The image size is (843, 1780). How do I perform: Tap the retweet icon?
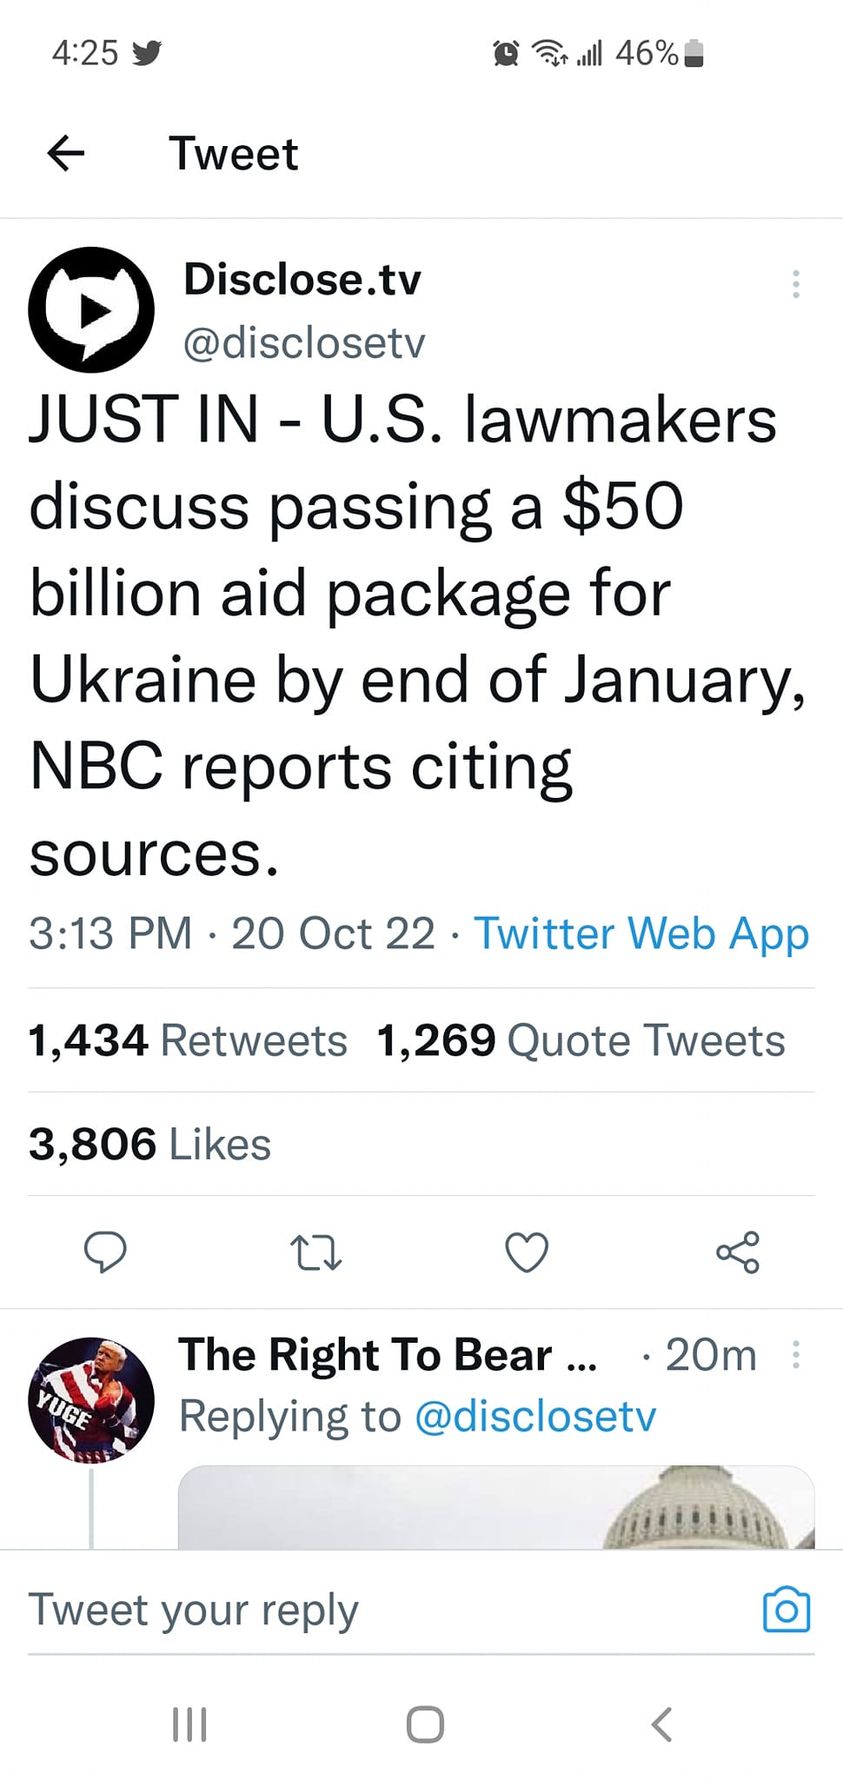(316, 1252)
